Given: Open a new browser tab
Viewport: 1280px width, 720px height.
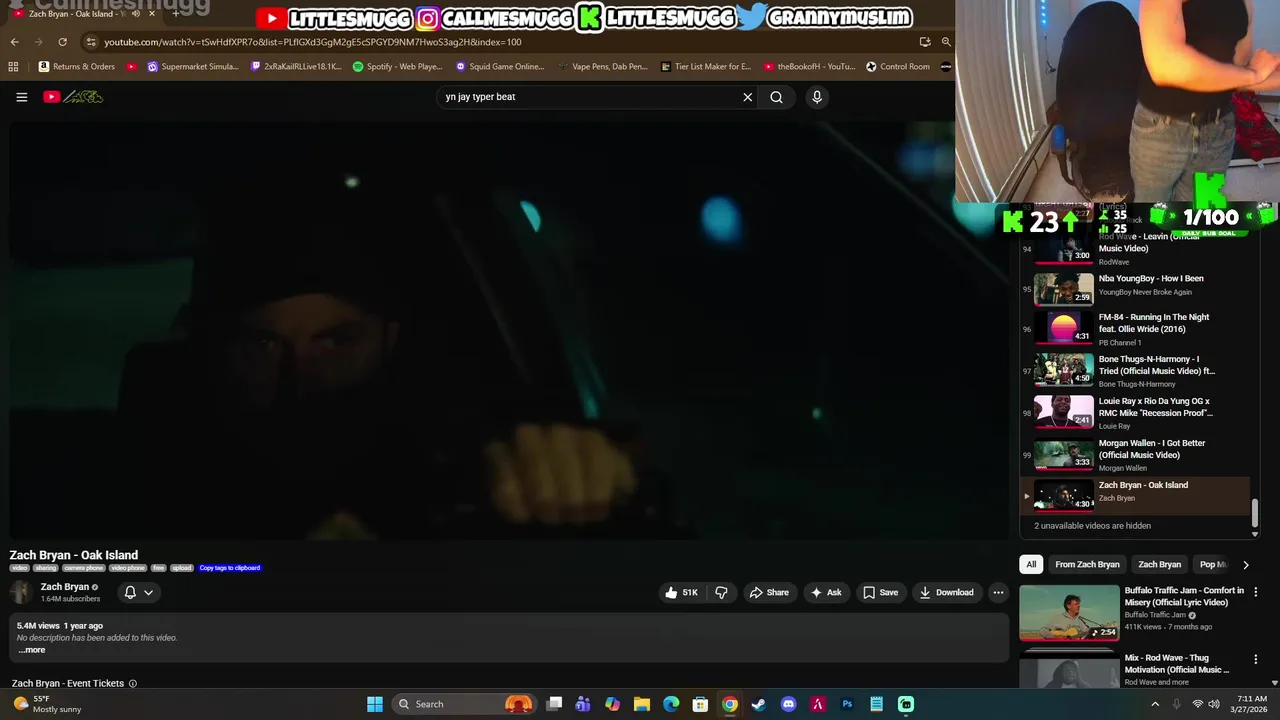Looking at the screenshot, I should click(x=176, y=14).
